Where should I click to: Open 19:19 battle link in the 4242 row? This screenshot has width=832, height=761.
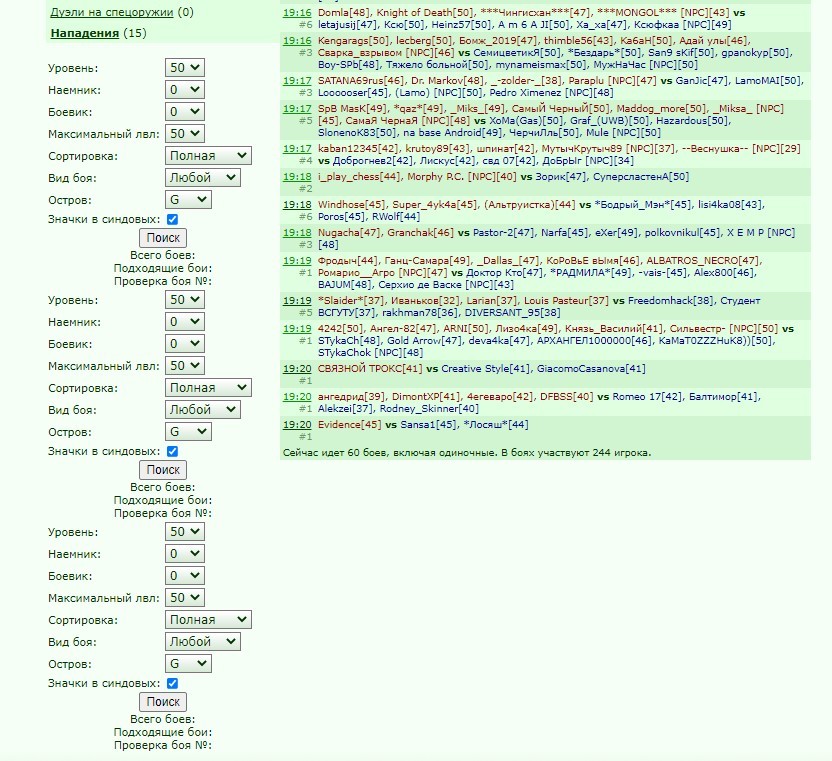297,328
